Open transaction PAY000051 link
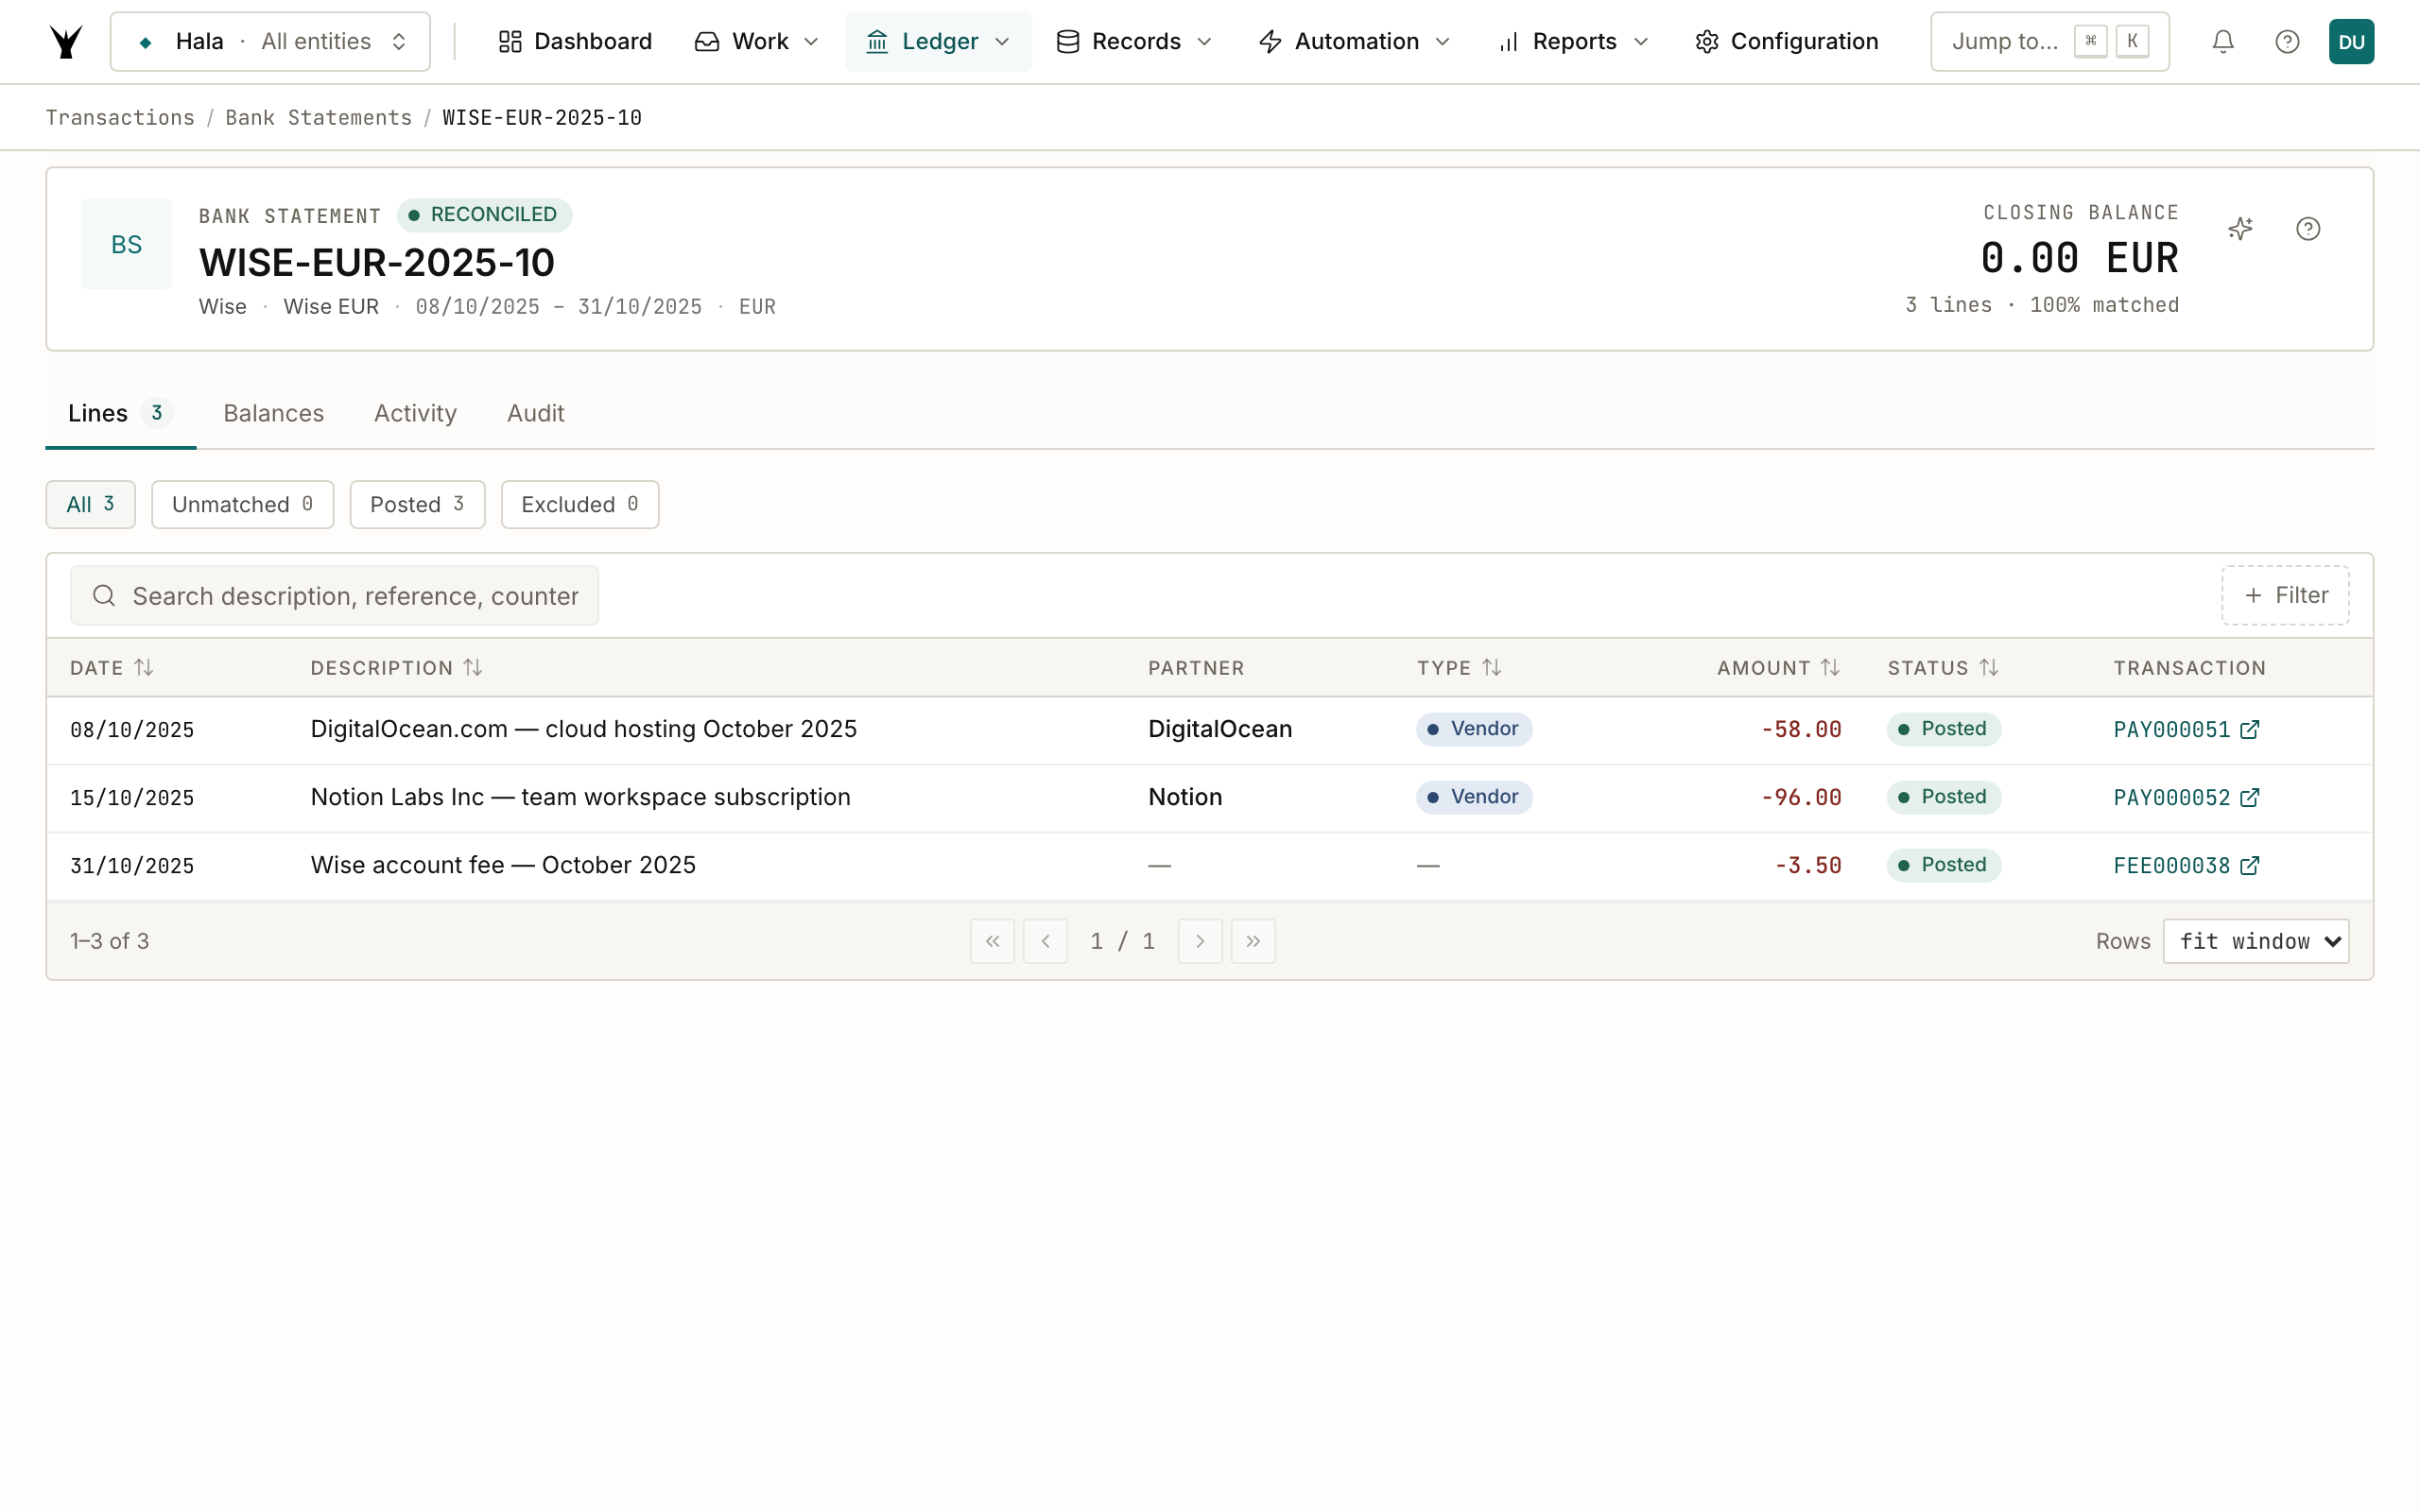 point(2171,730)
